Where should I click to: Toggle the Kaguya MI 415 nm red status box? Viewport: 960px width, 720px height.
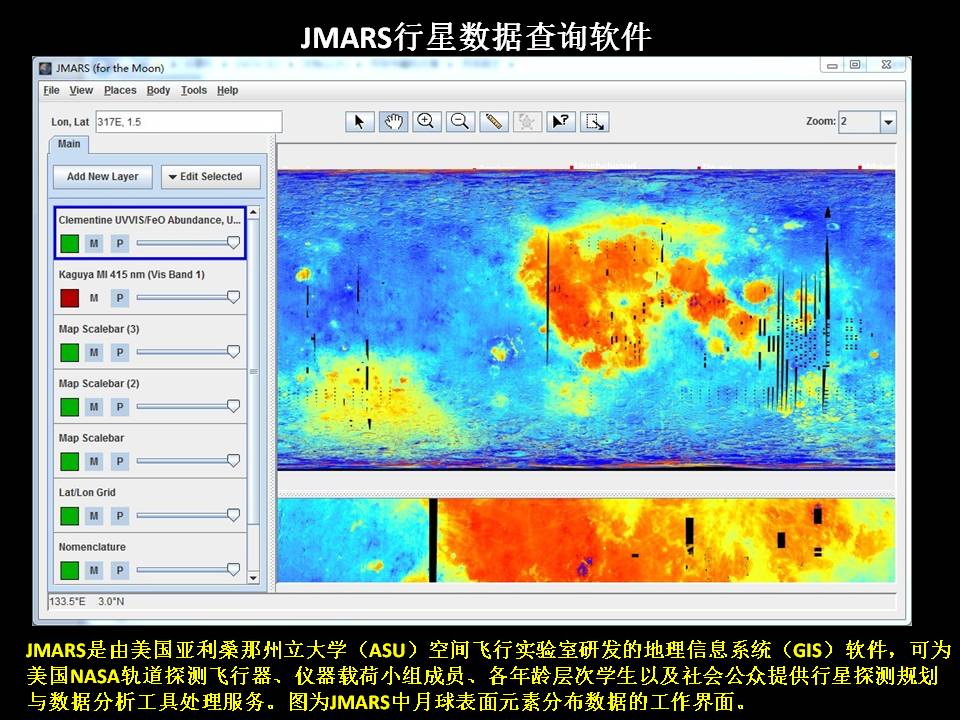point(69,298)
